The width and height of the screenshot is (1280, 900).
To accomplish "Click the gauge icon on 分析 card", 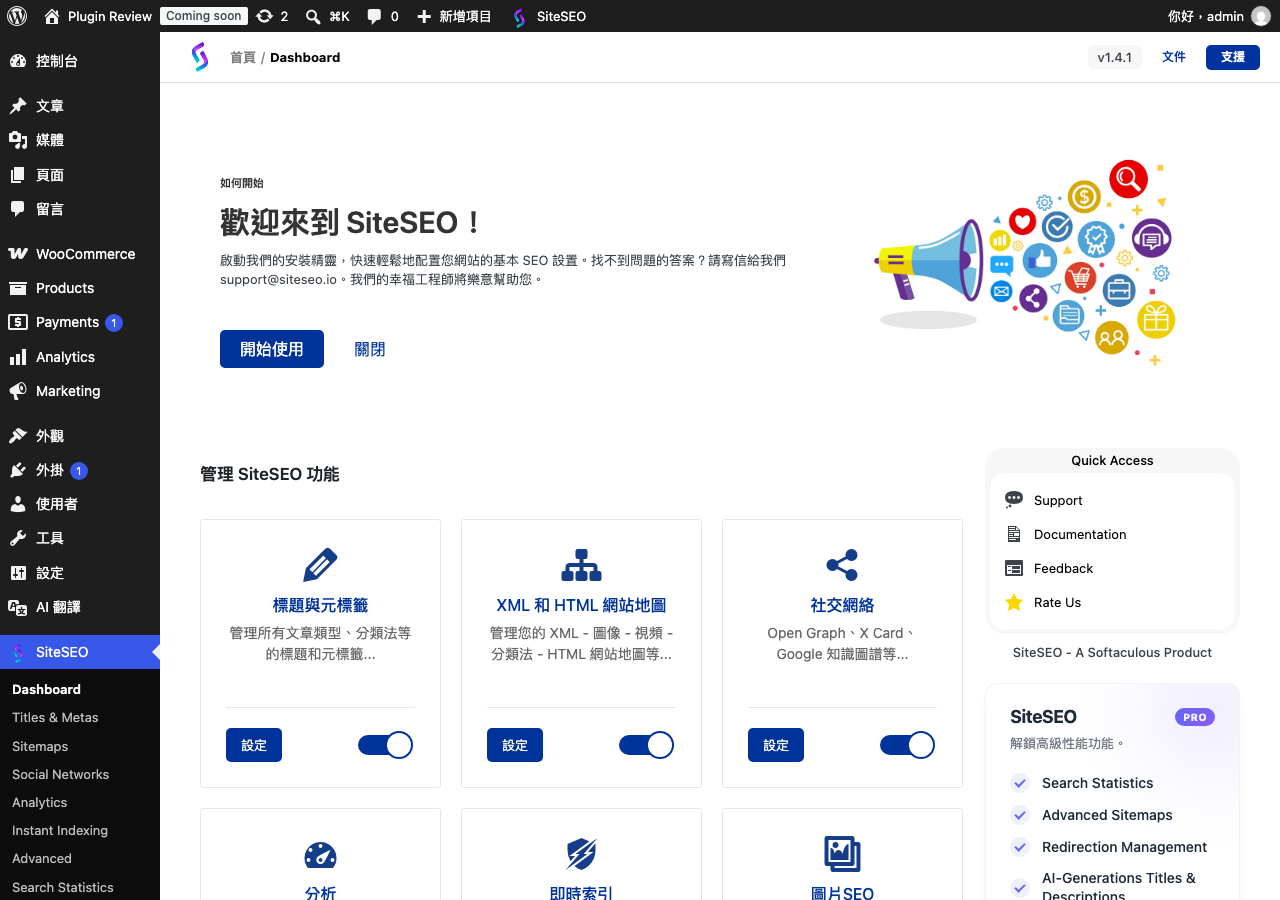I will click(x=320, y=855).
